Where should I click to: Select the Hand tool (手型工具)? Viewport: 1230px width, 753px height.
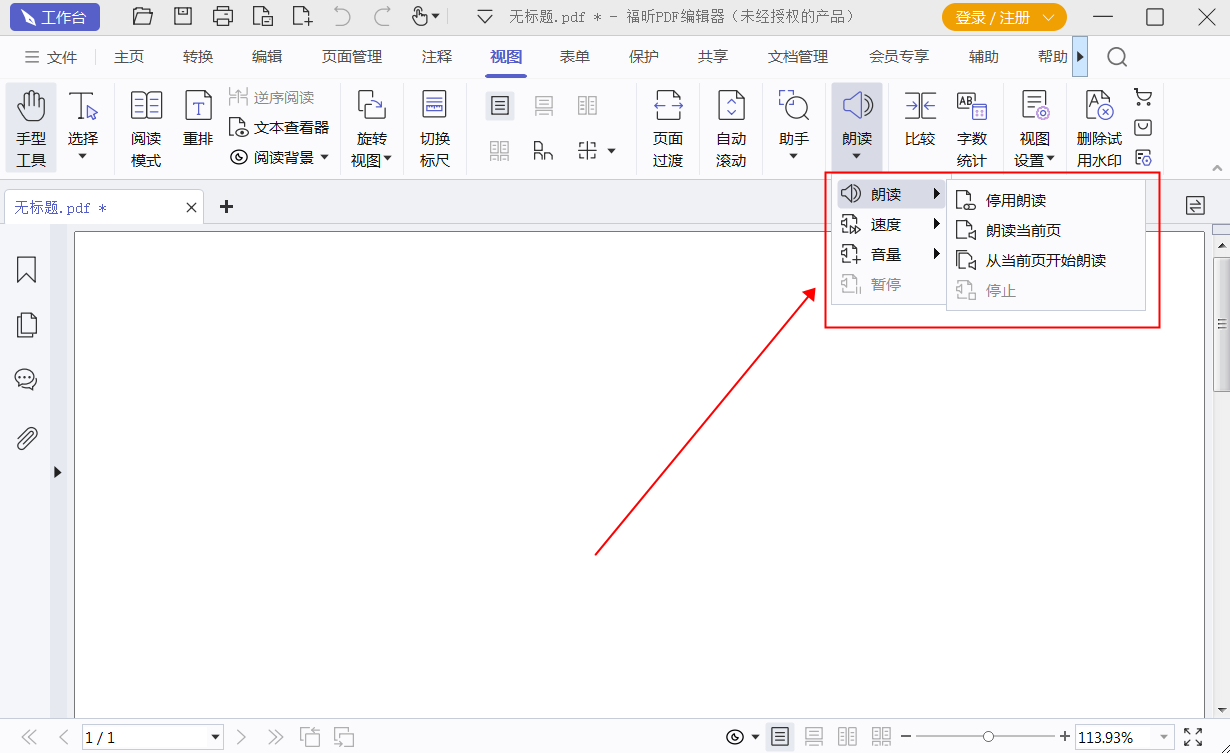point(31,127)
